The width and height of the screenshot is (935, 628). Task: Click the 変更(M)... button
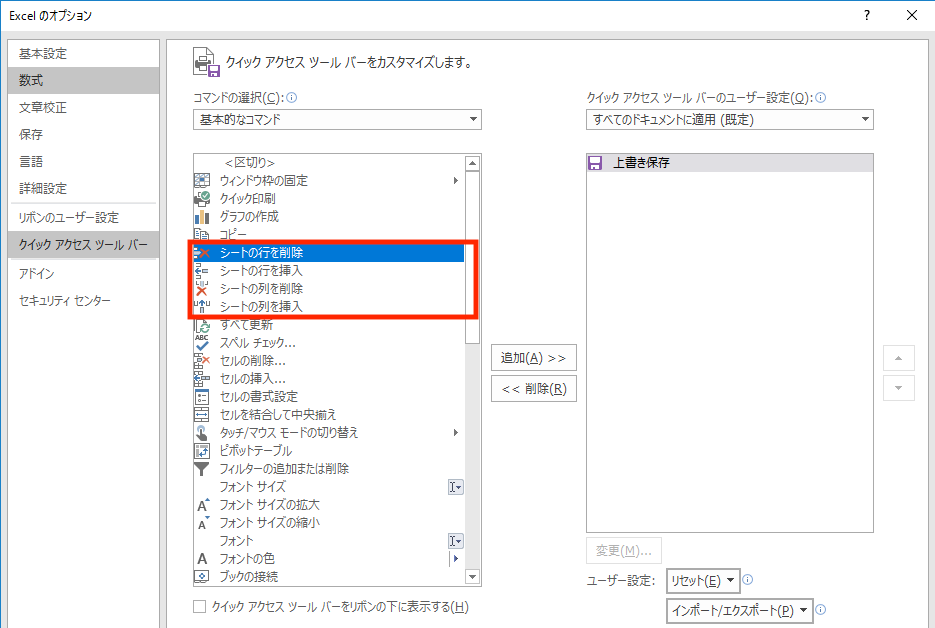click(624, 550)
